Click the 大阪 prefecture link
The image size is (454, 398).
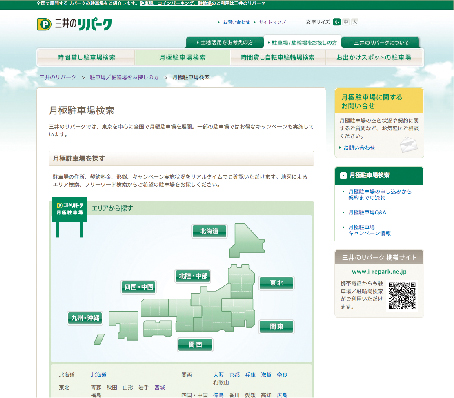click(219, 374)
